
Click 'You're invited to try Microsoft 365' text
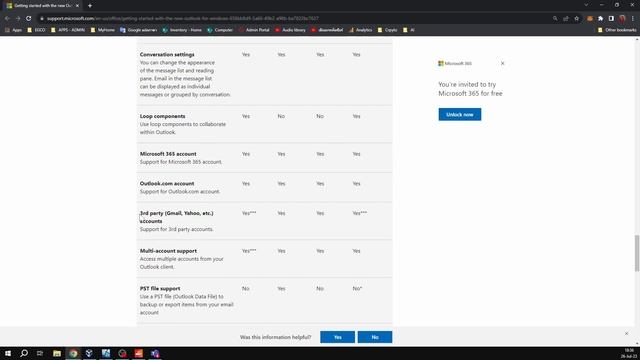click(470, 89)
